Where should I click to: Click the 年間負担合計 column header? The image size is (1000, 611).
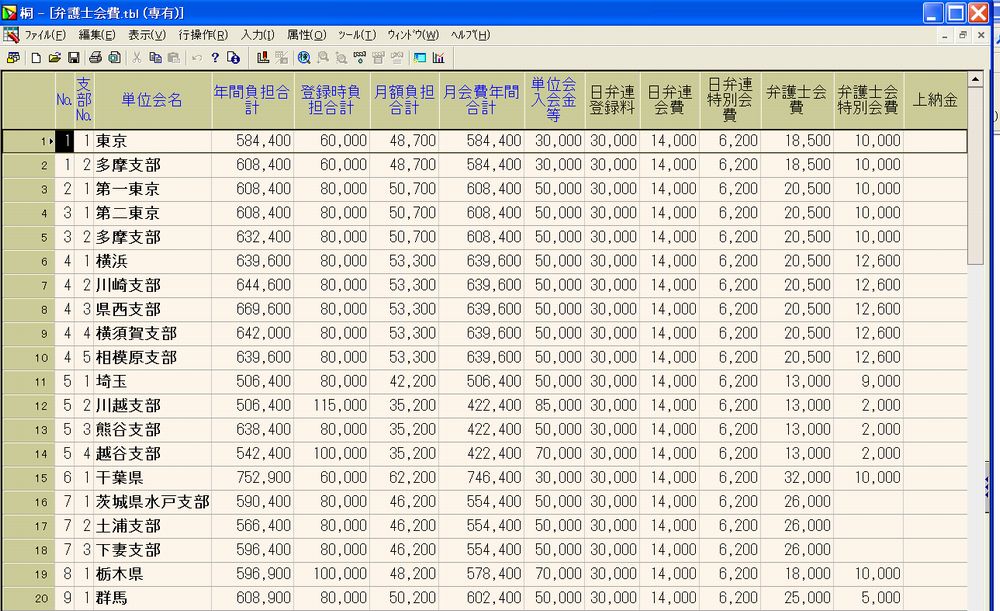tap(252, 100)
